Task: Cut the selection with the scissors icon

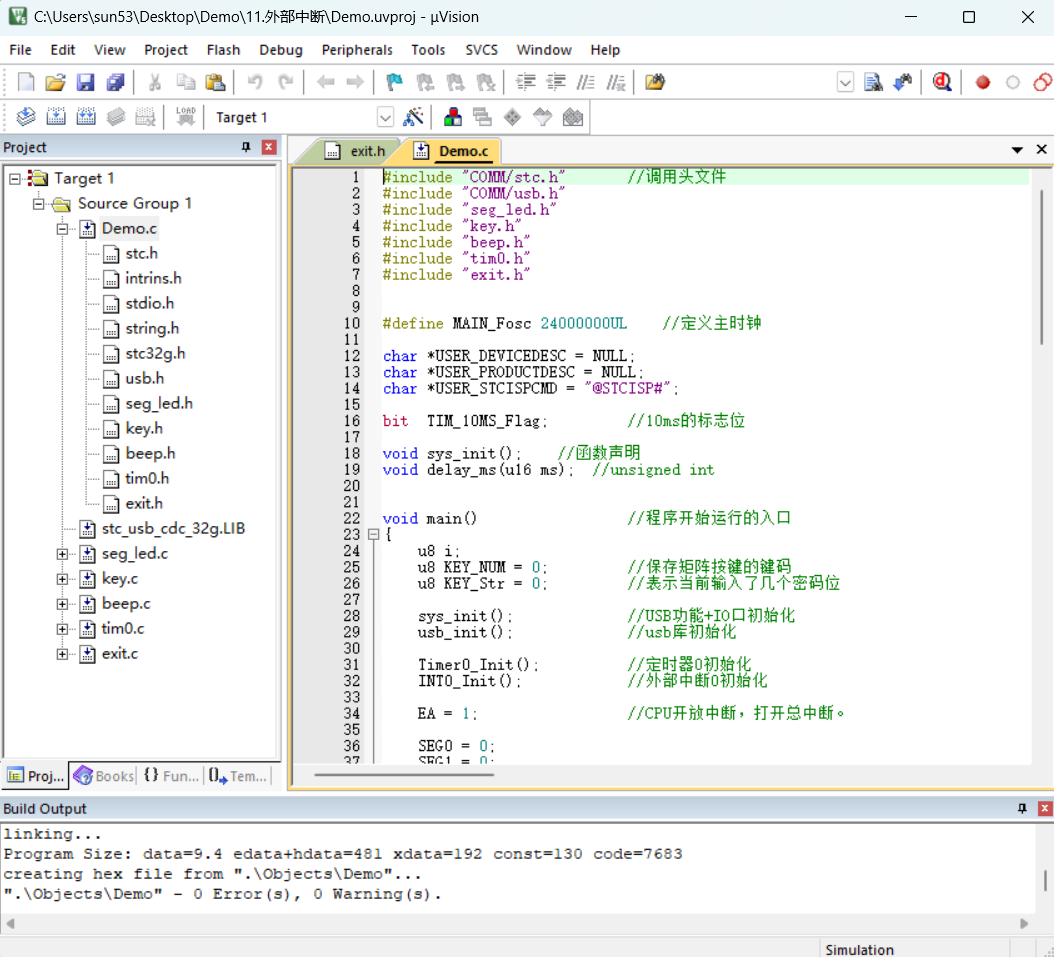Action: tap(155, 82)
